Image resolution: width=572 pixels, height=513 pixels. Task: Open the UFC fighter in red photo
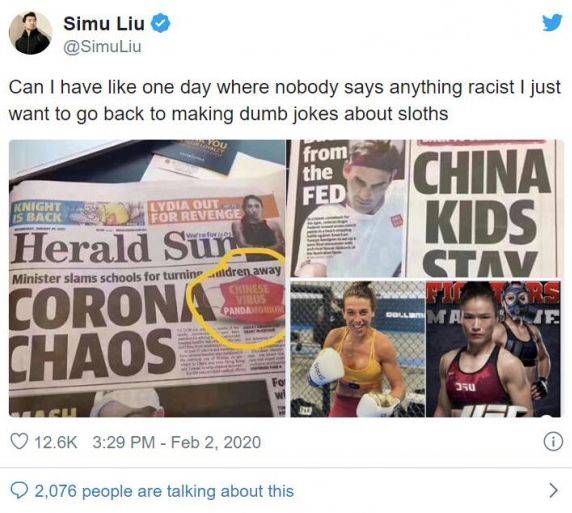coord(493,349)
